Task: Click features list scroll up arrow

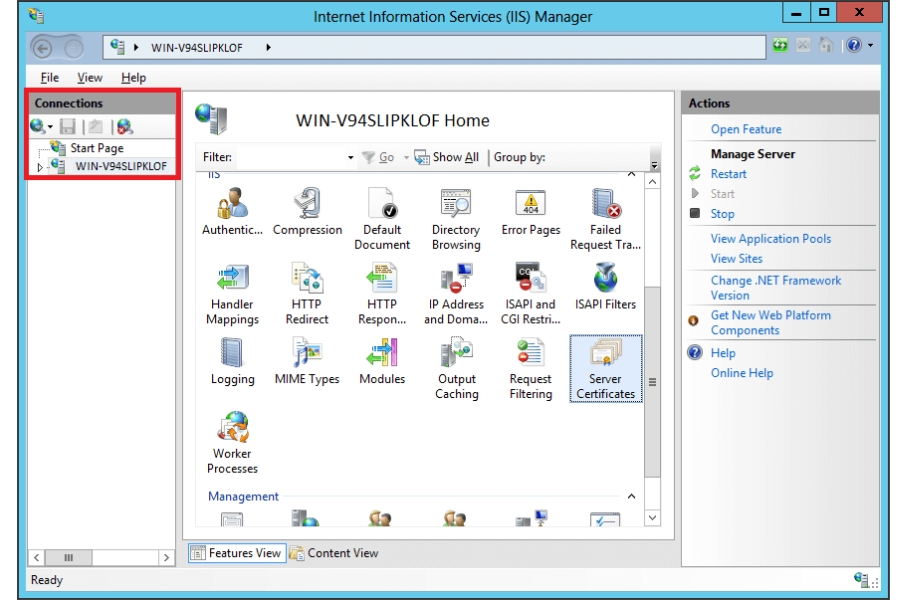Action: 653,182
